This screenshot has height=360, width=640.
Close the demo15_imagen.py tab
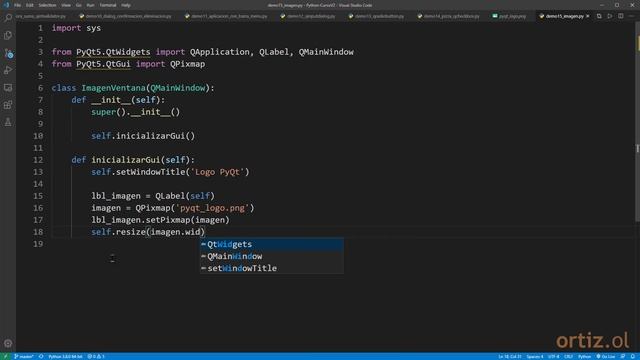[588, 16]
